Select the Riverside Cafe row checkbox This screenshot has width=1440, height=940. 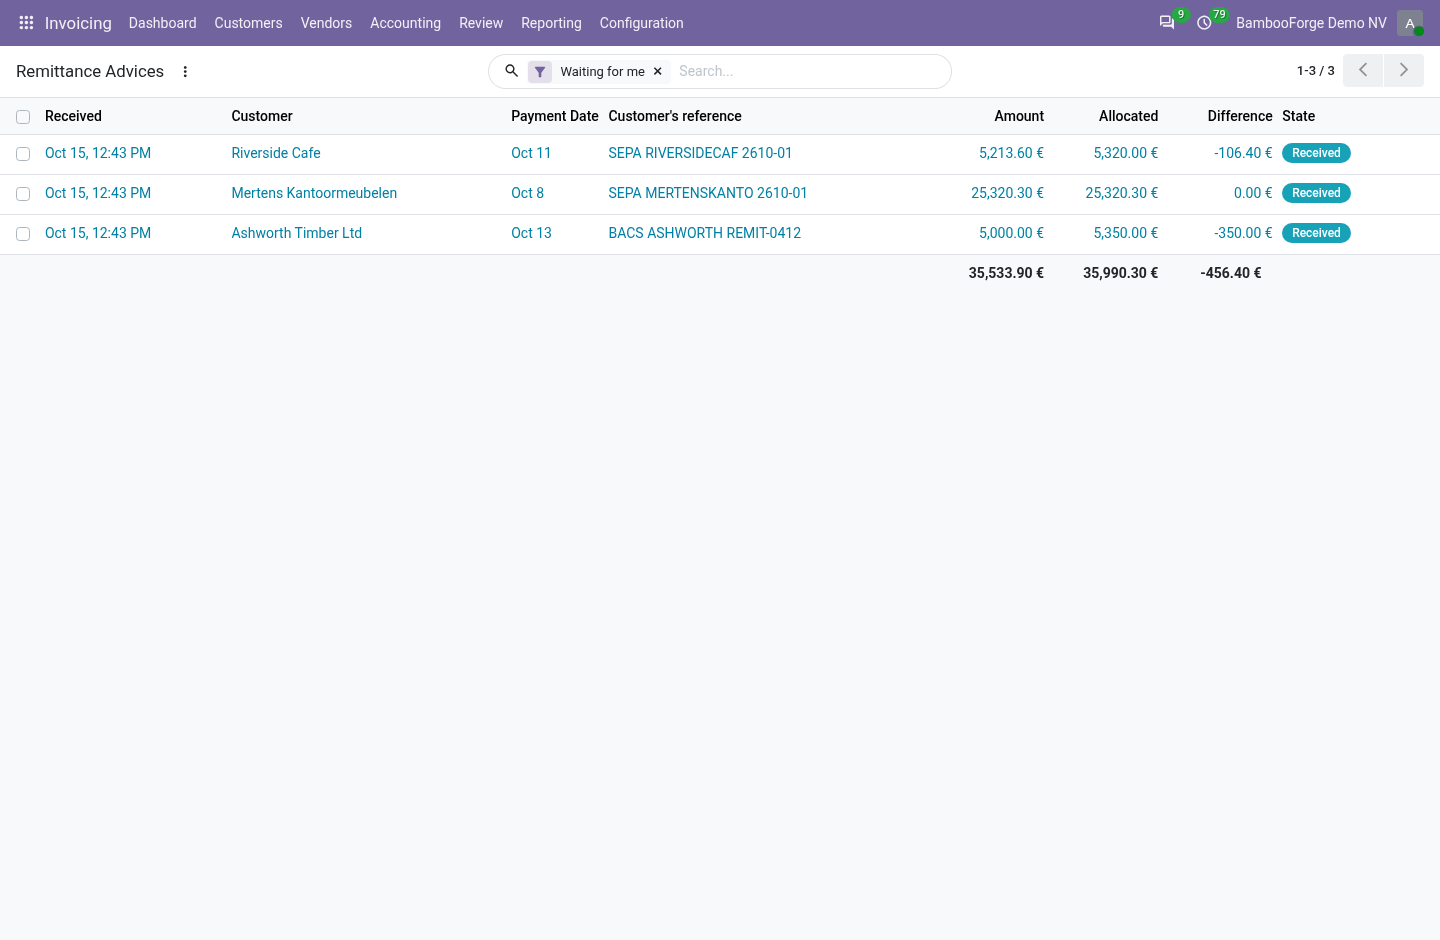click(23, 154)
